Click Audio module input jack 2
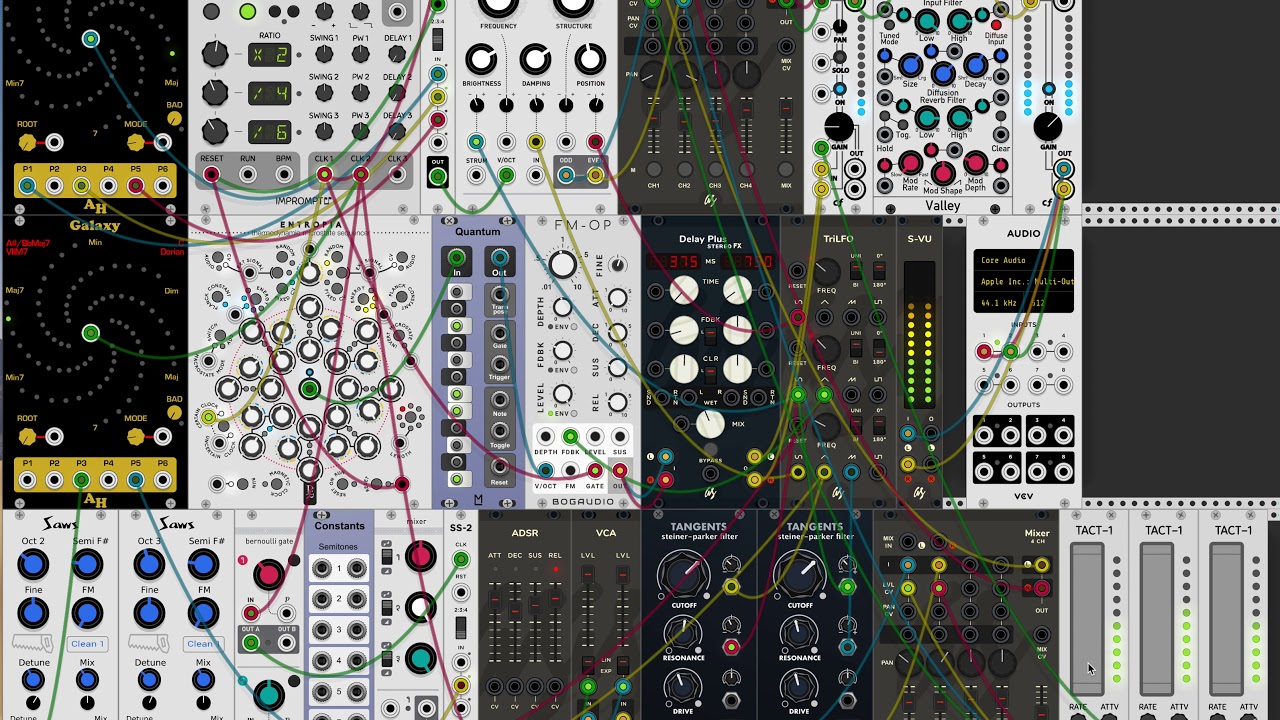The image size is (1280, 720). tap(1010, 352)
